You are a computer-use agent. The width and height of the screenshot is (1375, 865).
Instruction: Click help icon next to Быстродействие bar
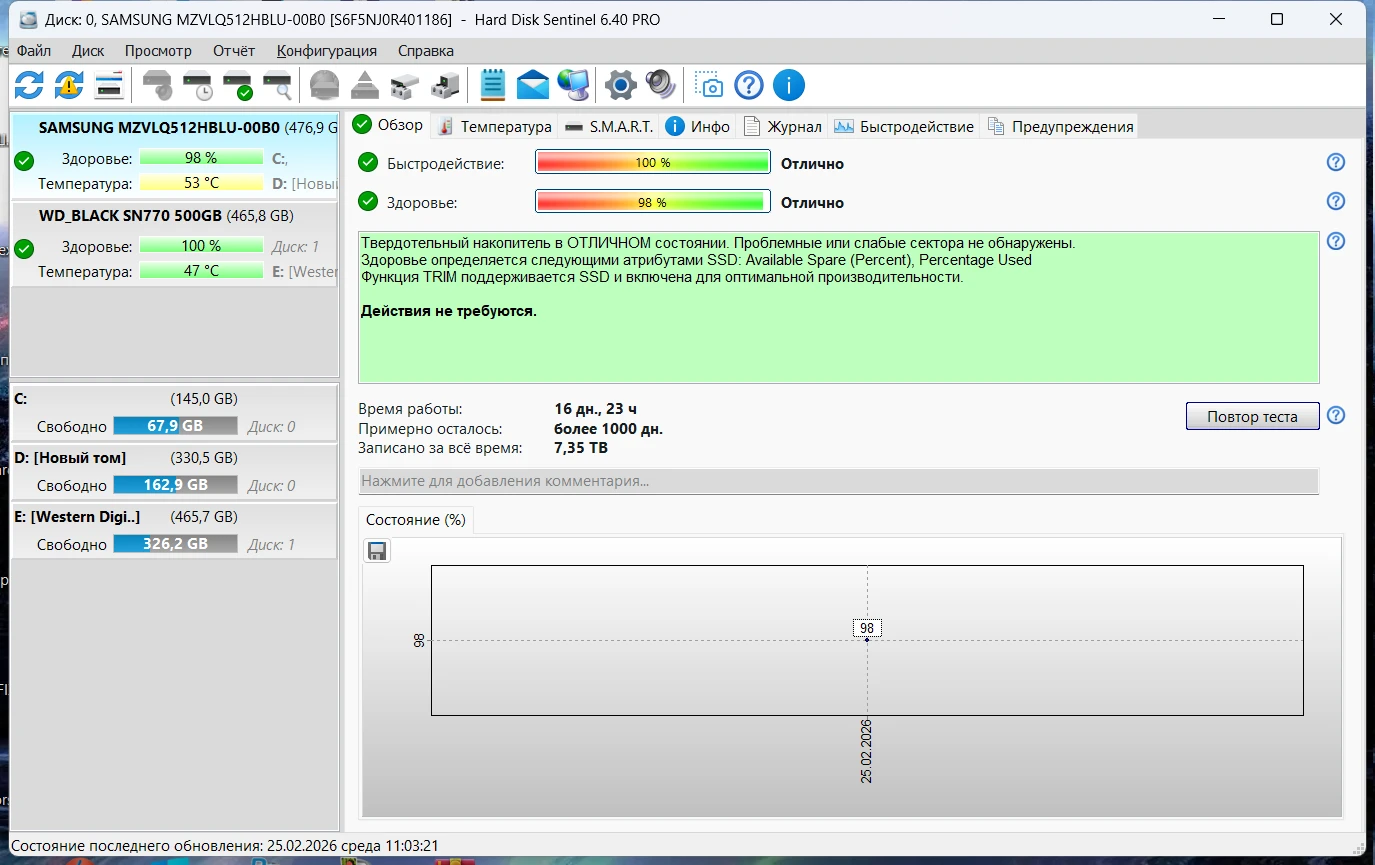[x=1335, y=163]
